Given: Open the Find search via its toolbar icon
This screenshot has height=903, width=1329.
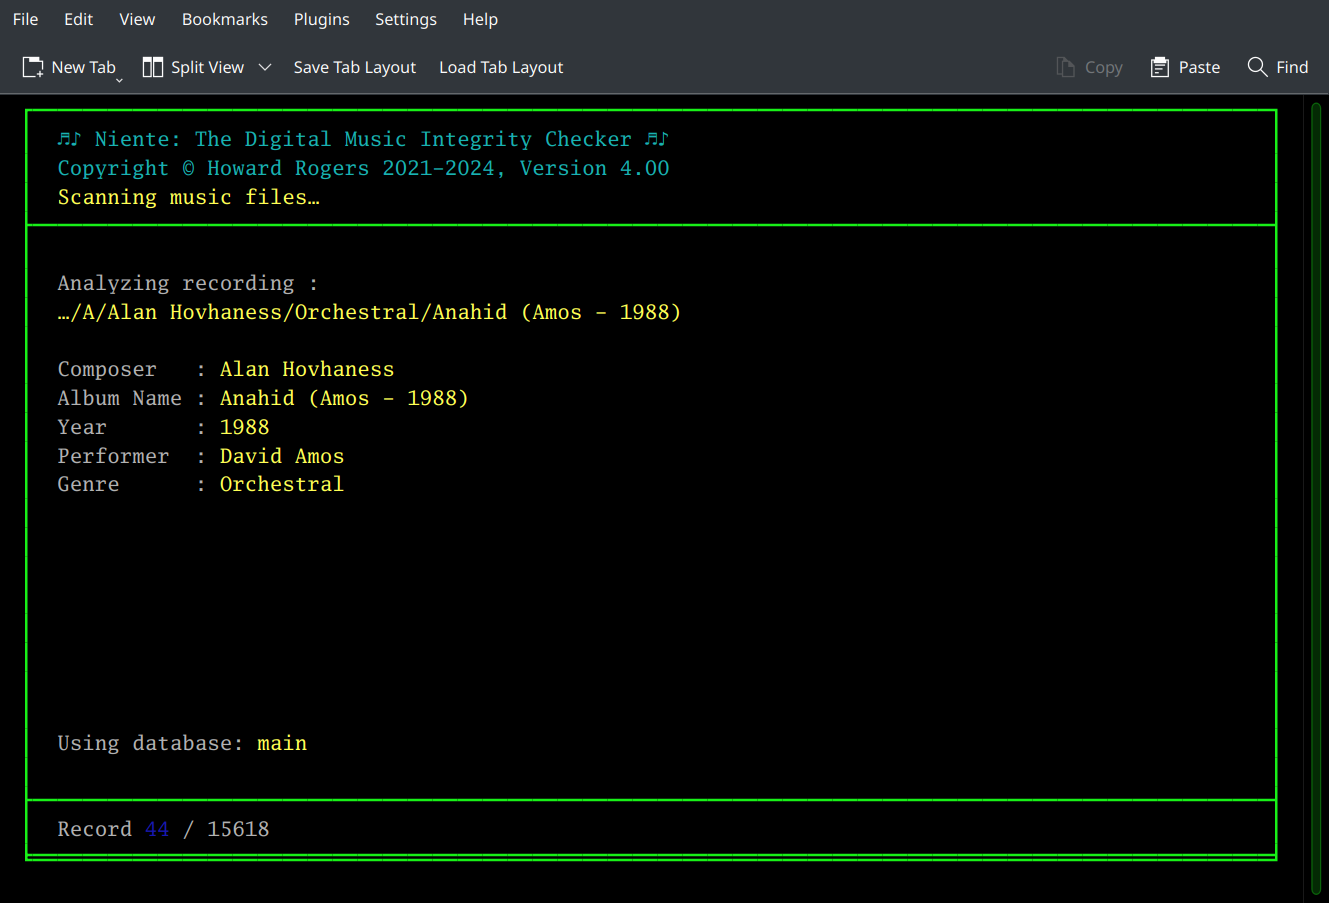Looking at the screenshot, I should 1257,67.
